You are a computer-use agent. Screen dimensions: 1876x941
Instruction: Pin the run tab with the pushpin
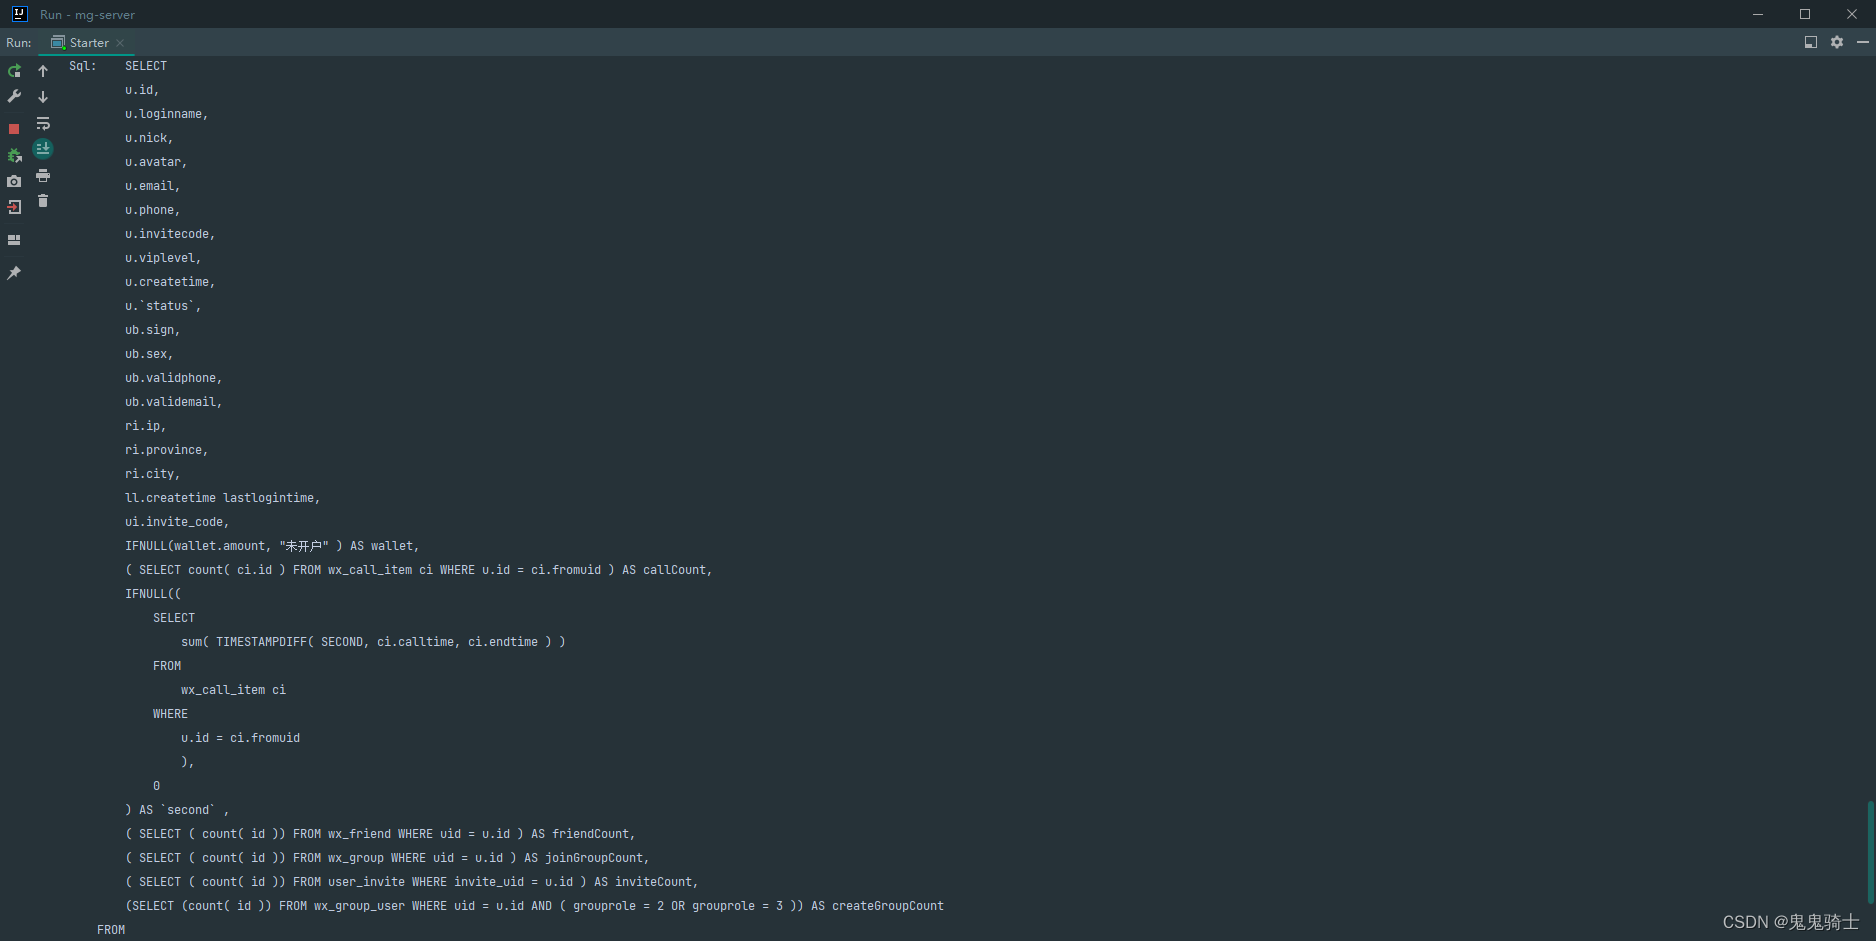pos(14,273)
